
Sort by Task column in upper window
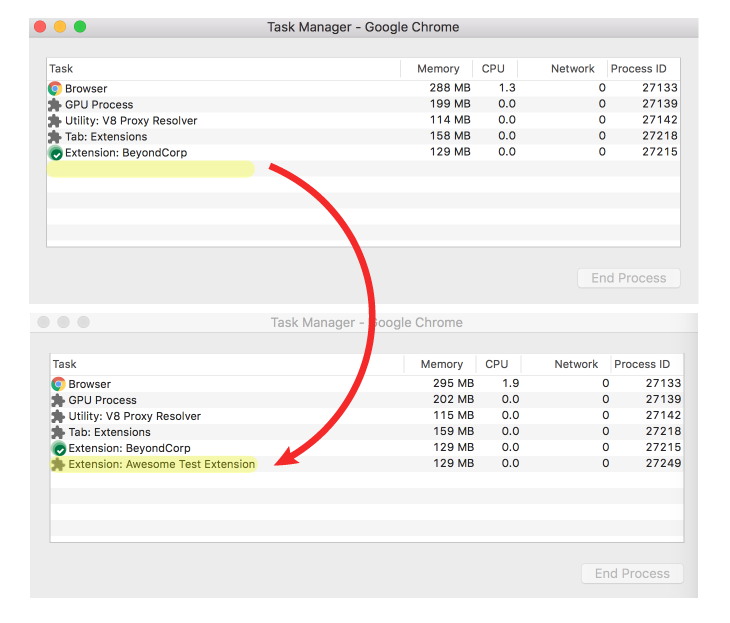tap(223, 69)
